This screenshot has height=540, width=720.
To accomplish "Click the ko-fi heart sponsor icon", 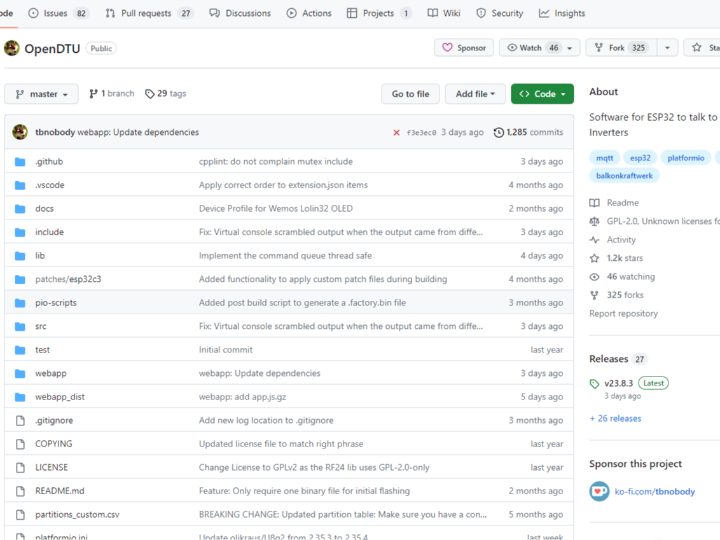I will [x=599, y=491].
